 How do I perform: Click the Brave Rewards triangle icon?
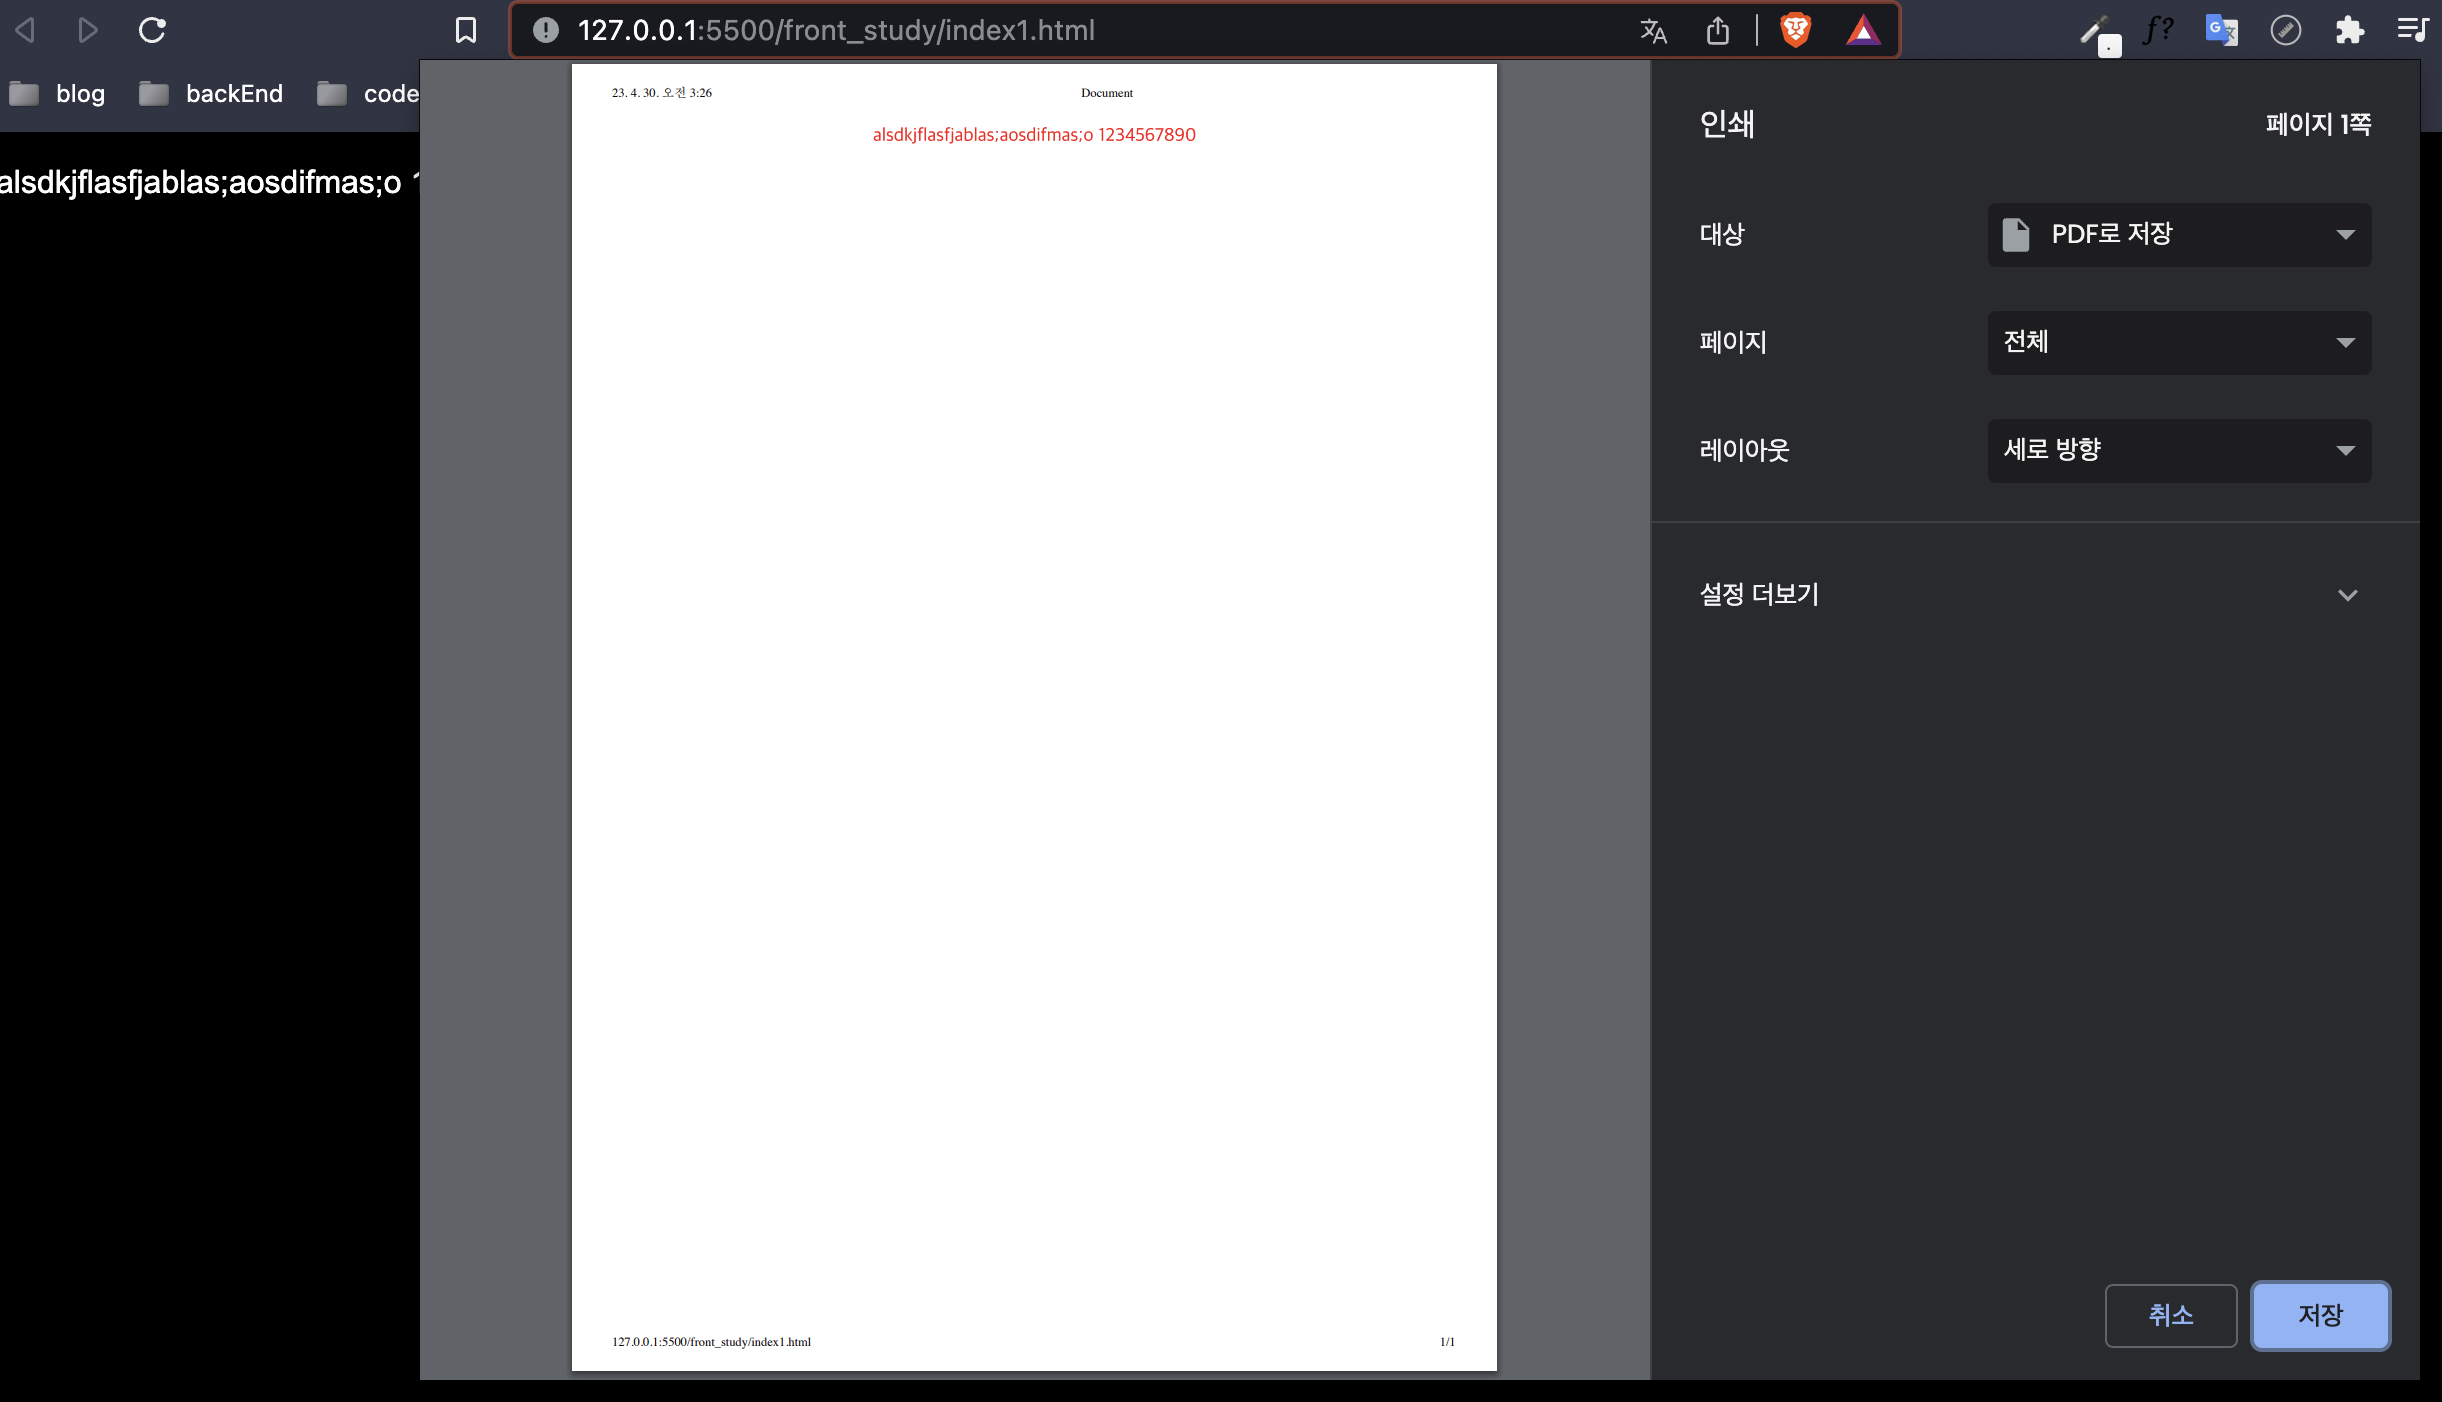(1863, 31)
